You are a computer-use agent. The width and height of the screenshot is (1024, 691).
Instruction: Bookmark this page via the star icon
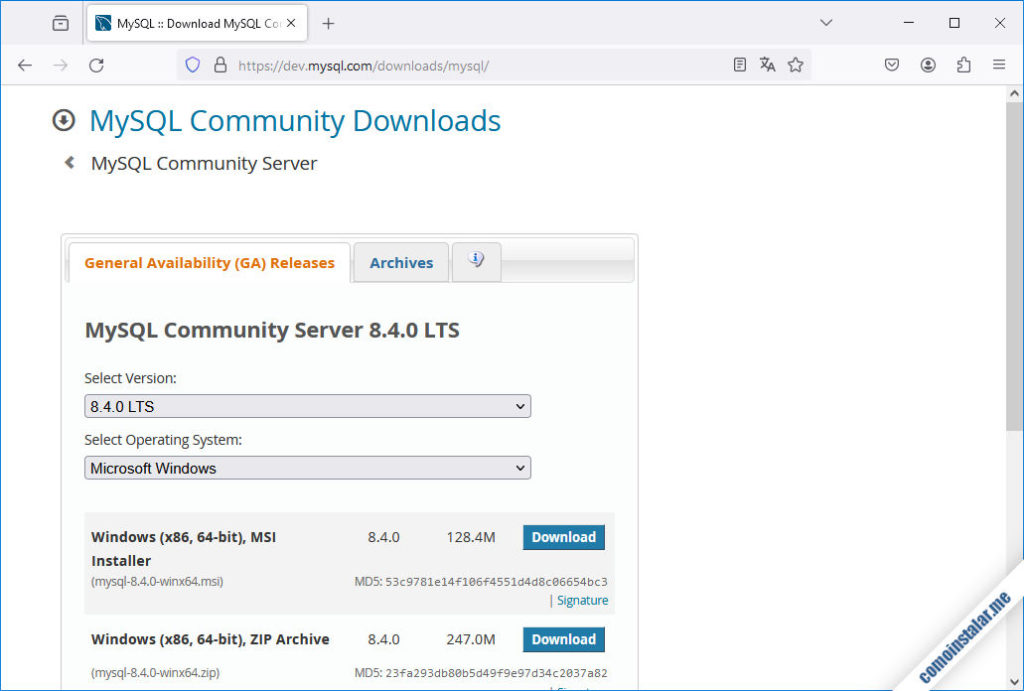tap(796, 64)
